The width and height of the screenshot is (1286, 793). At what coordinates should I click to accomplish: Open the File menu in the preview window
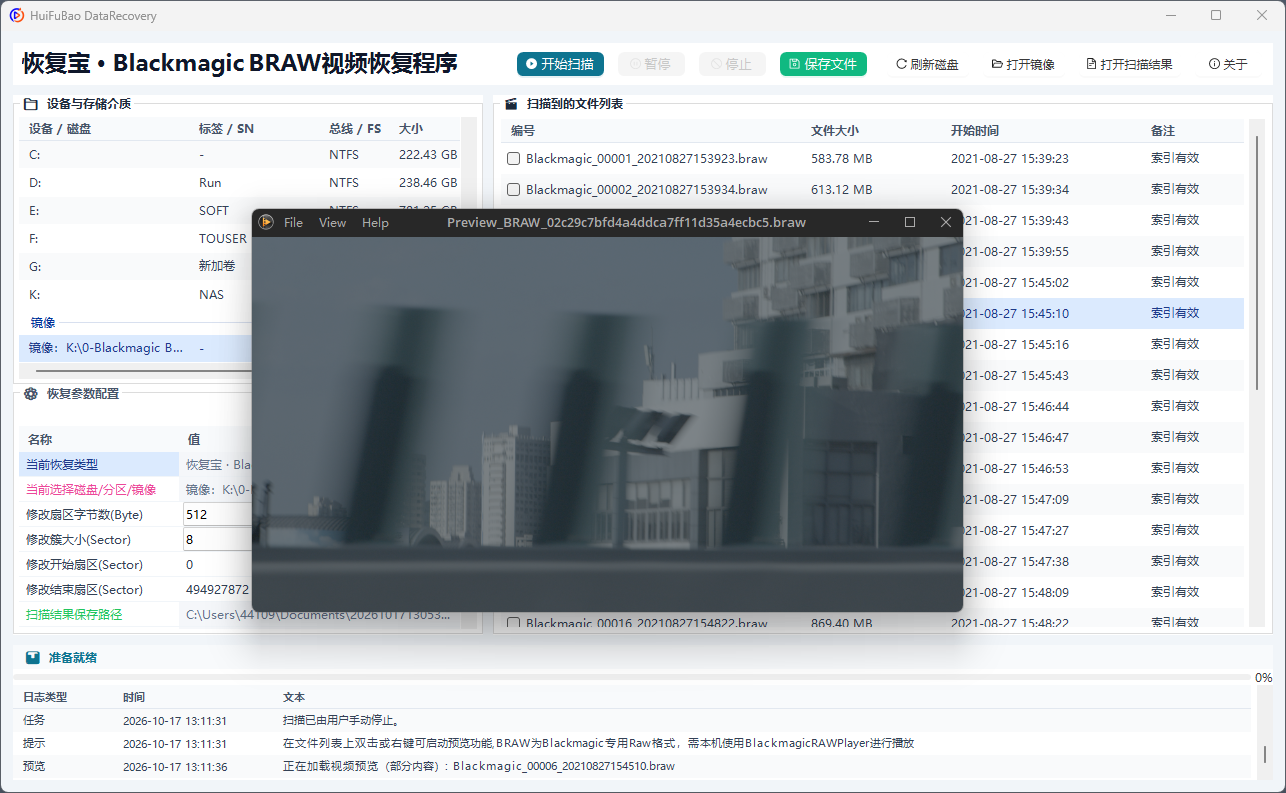(293, 222)
